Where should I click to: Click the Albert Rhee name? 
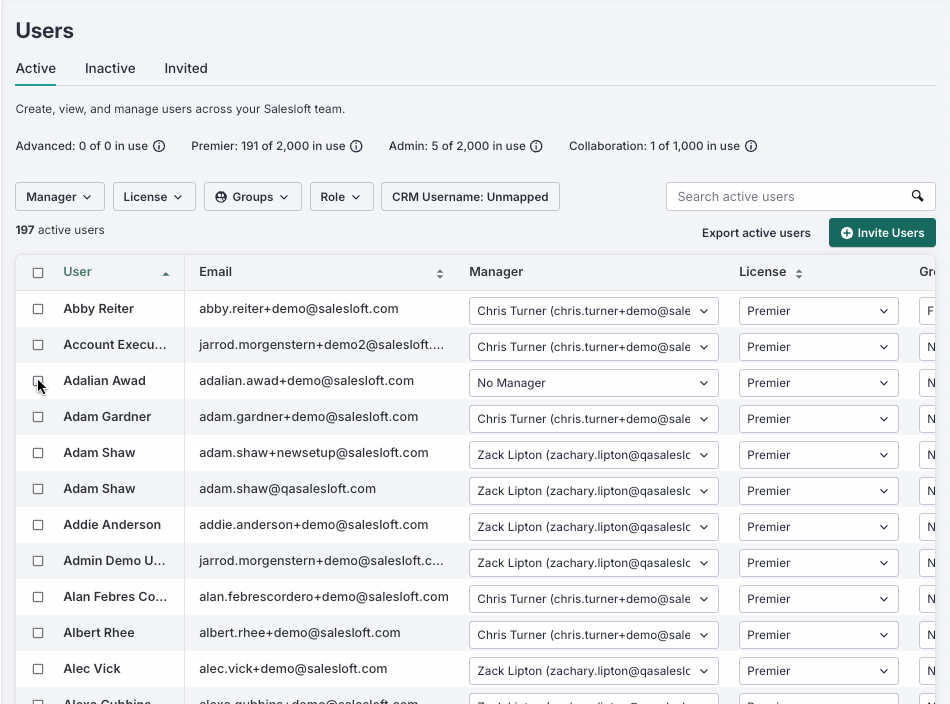[x=99, y=633]
